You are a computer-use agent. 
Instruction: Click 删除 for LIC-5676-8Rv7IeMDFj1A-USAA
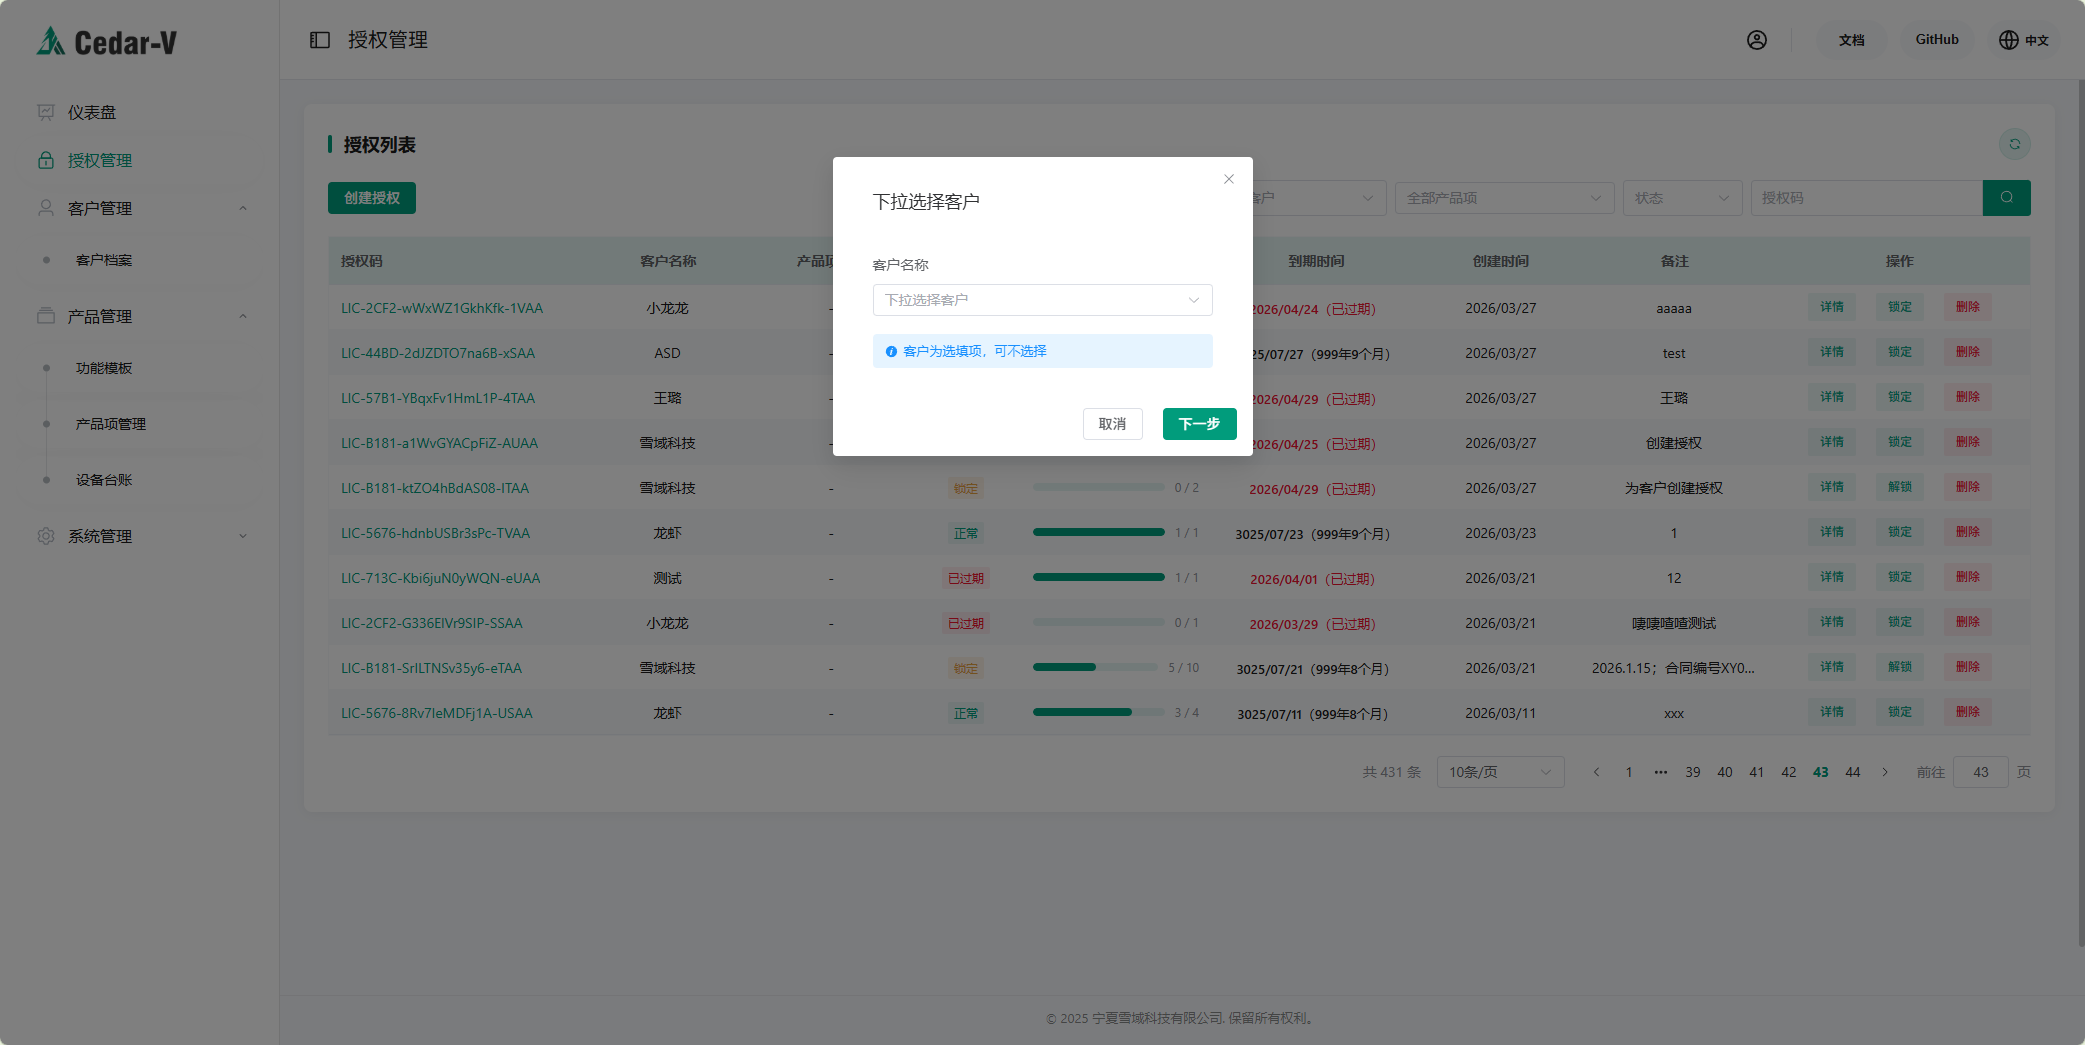tap(1968, 712)
